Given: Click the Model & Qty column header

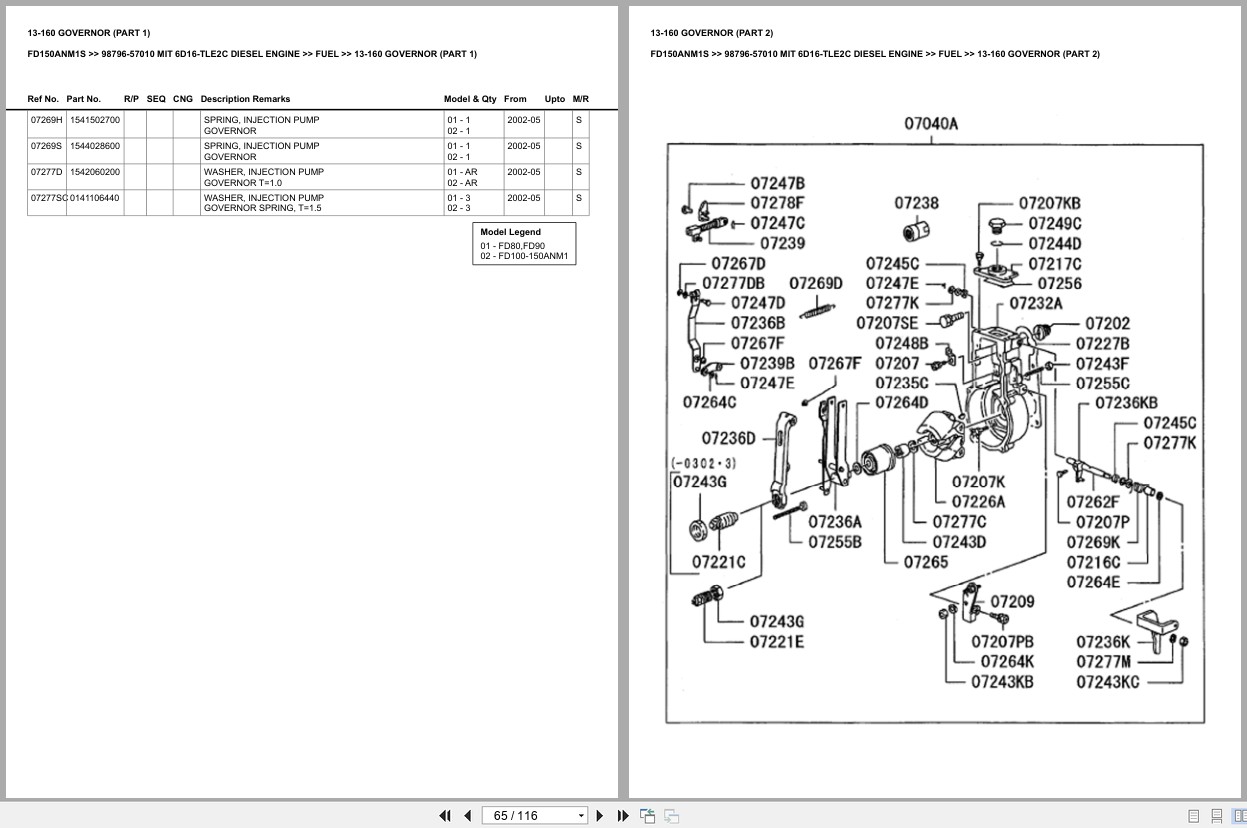Looking at the screenshot, I should click(470, 99).
